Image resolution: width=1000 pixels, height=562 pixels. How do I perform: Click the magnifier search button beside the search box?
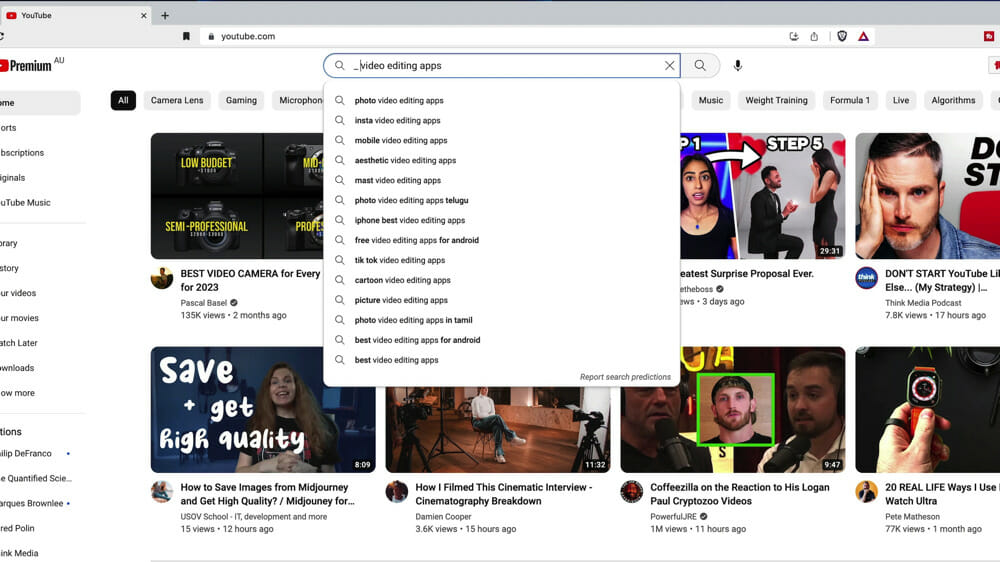click(700, 66)
